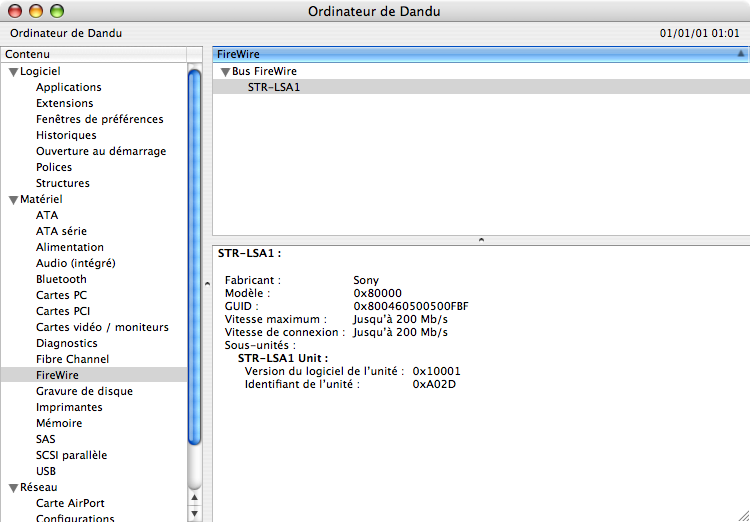This screenshot has height=522, width=750.
Task: Click the Identifiant de l'unité value 0xA02D
Action: click(x=434, y=384)
